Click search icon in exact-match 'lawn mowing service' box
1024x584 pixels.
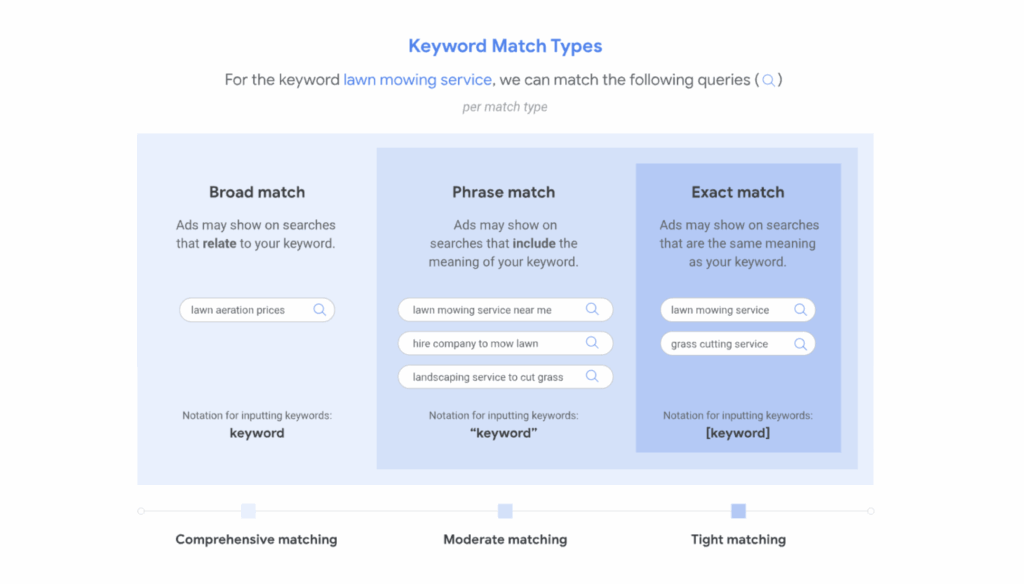(800, 310)
